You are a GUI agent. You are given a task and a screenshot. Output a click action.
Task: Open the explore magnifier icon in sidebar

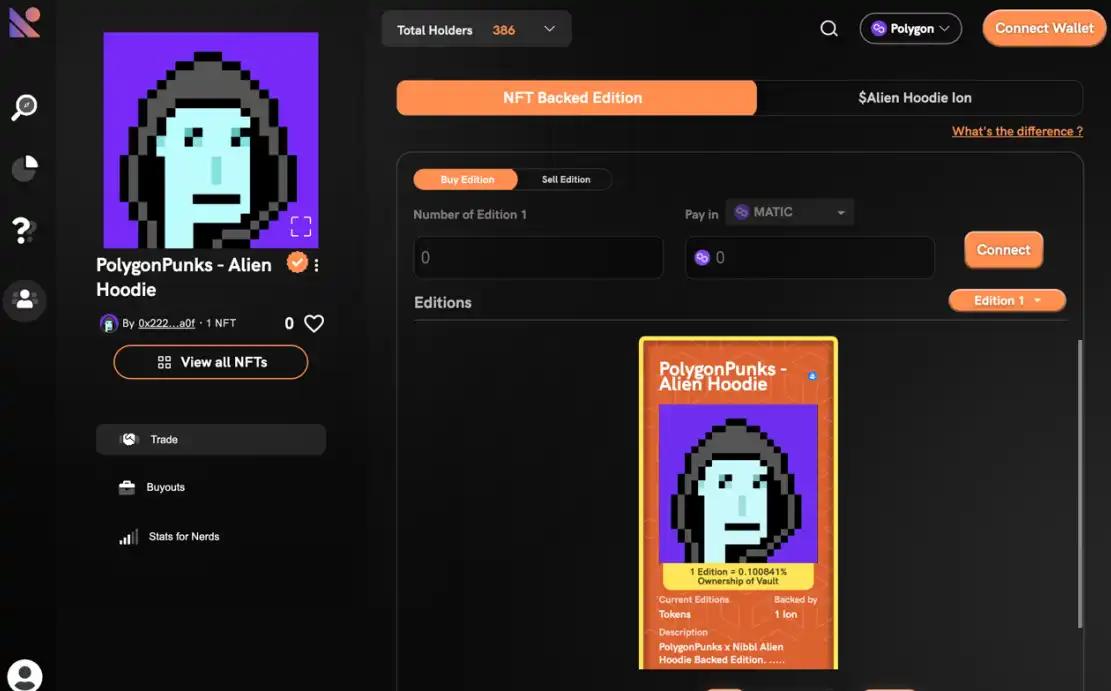pyautogui.click(x=24, y=107)
